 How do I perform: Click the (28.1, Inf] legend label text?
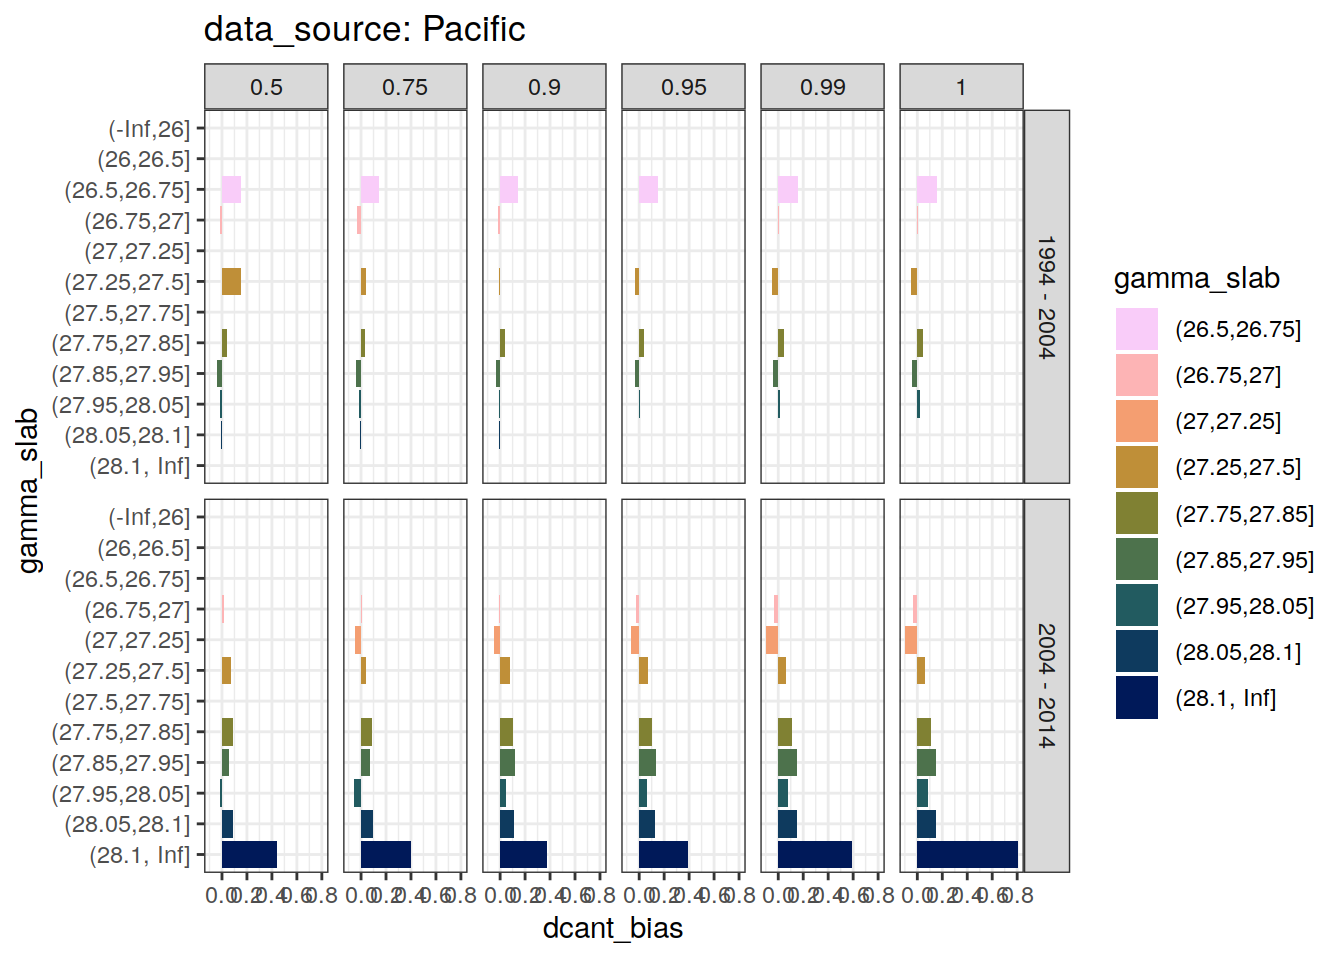point(1226,698)
